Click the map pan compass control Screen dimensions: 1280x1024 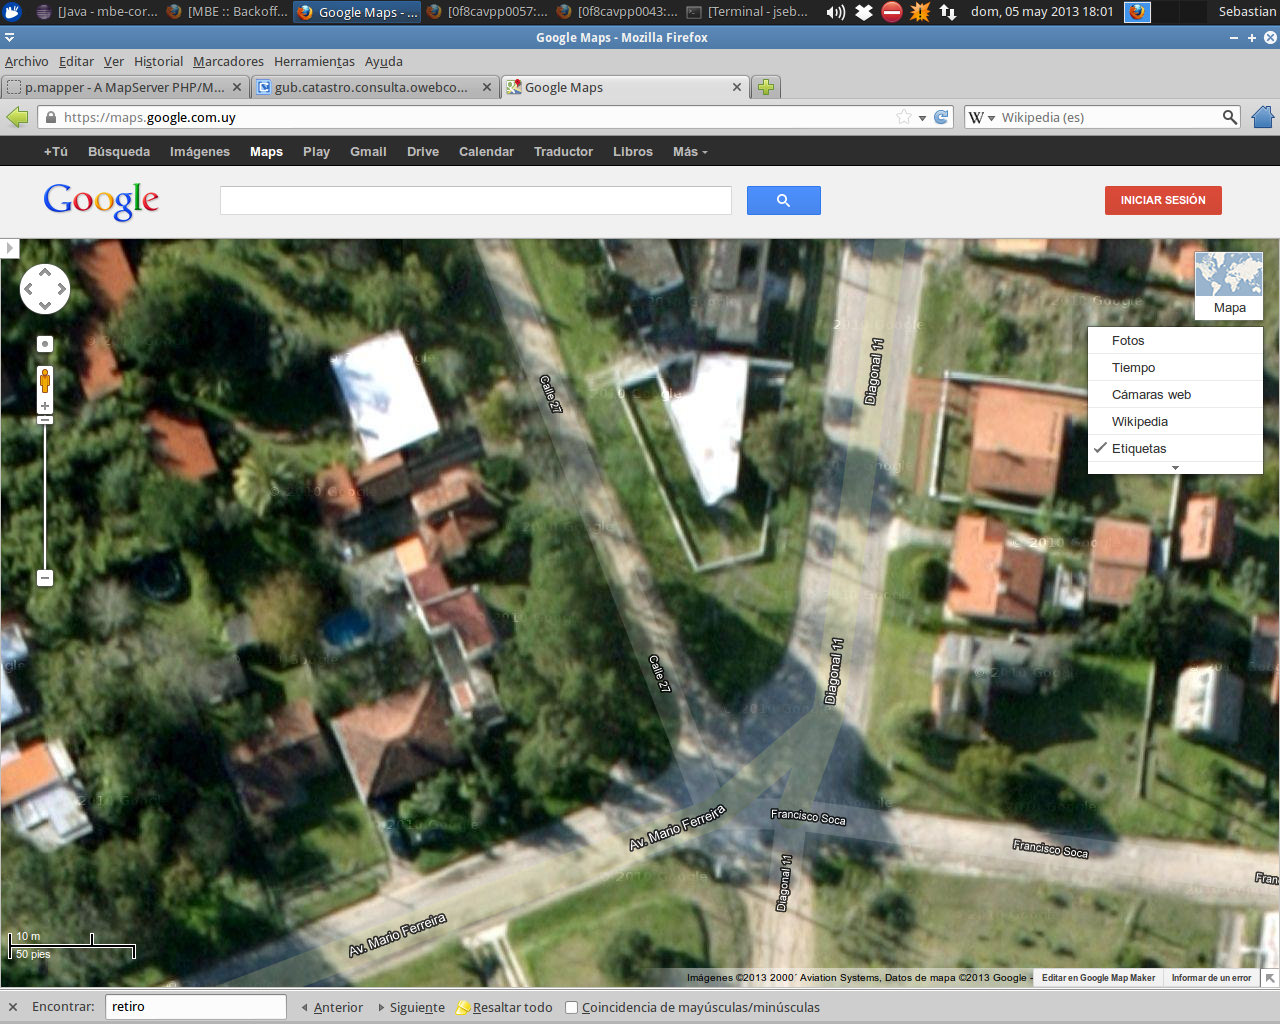pos(45,290)
